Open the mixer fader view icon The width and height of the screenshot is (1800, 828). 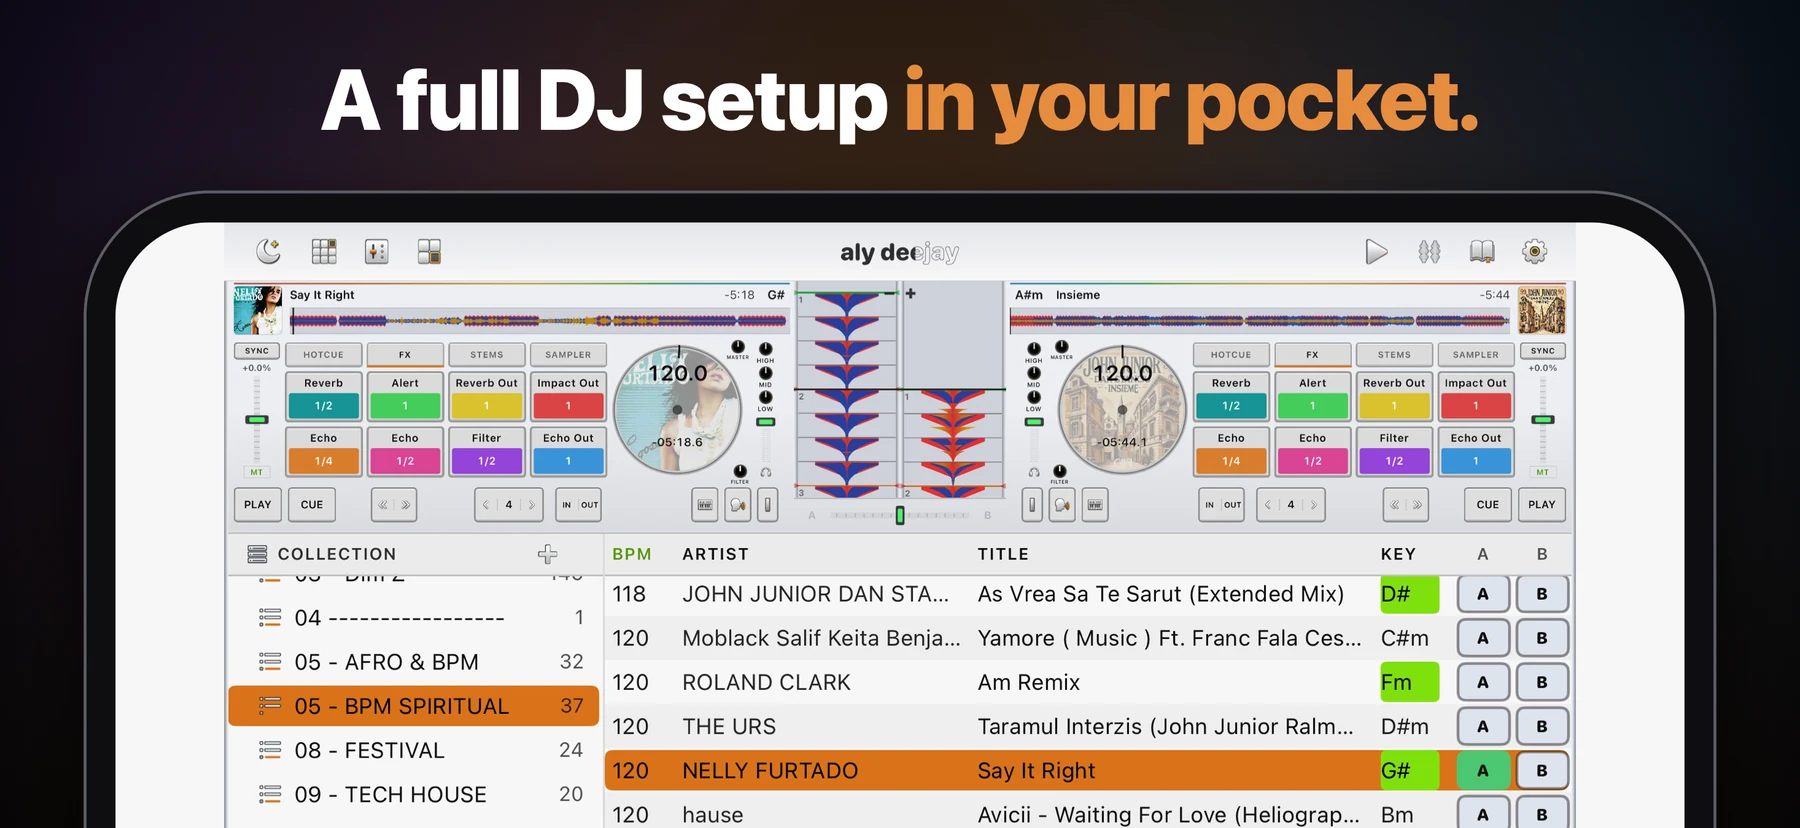click(376, 251)
